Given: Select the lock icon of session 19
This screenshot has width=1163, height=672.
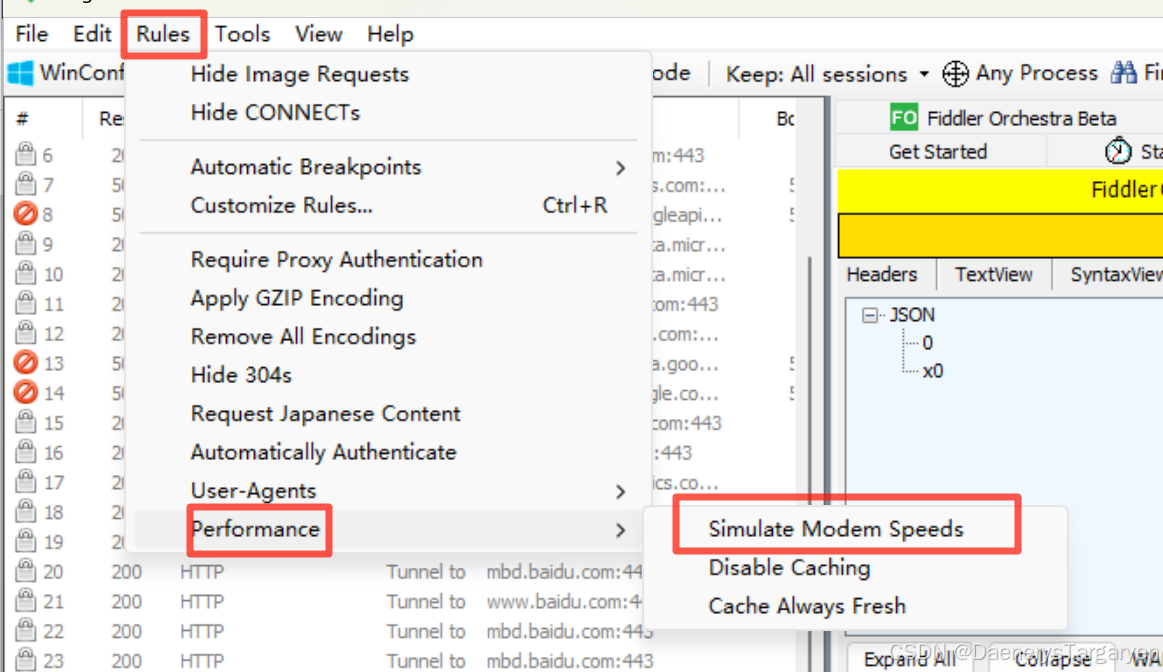Looking at the screenshot, I should pos(25,541).
